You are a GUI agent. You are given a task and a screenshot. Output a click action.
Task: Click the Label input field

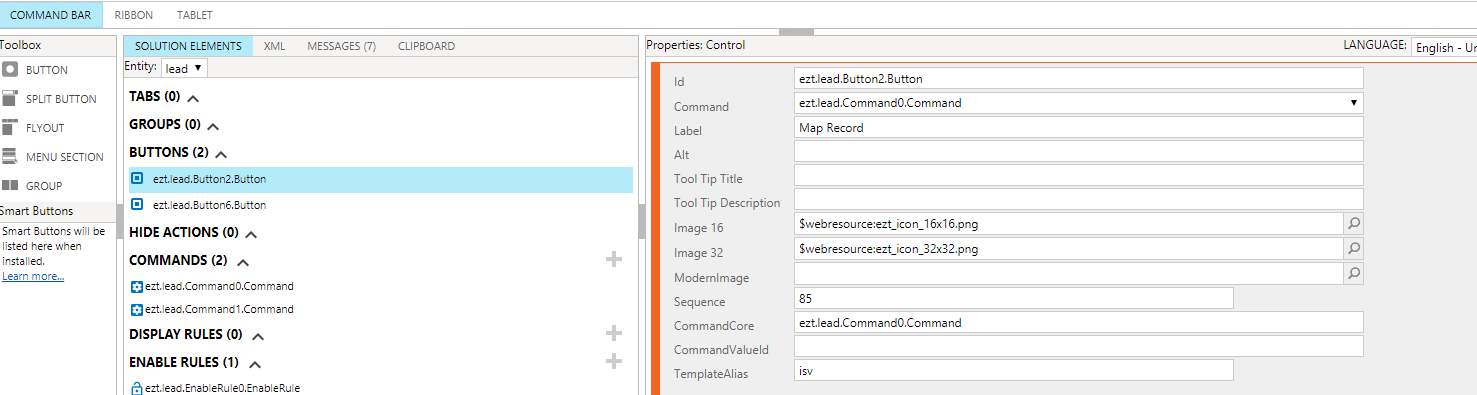point(1079,127)
